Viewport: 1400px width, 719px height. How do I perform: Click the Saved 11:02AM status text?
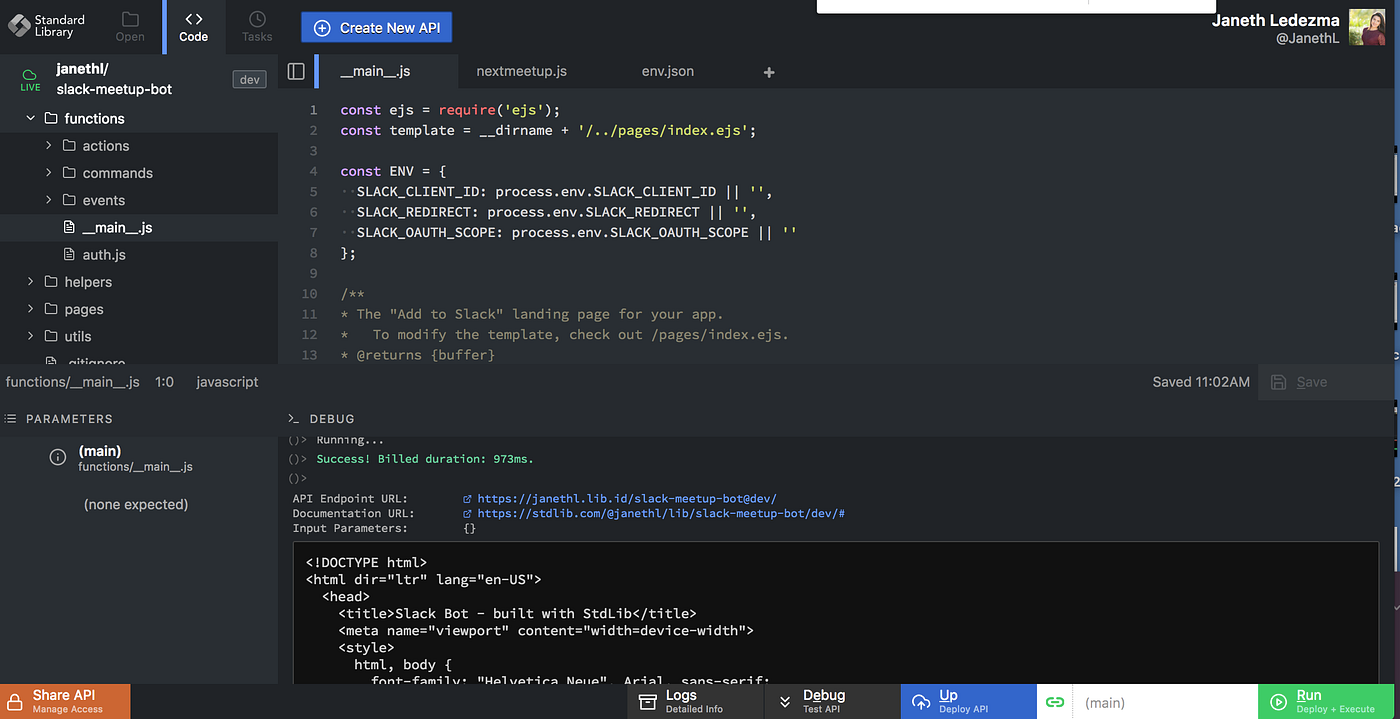click(x=1201, y=382)
